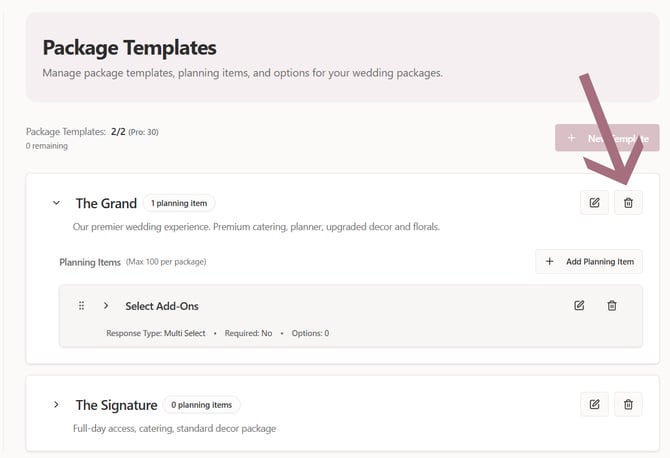
Task: Delete The Signature package template
Action: [x=628, y=404]
